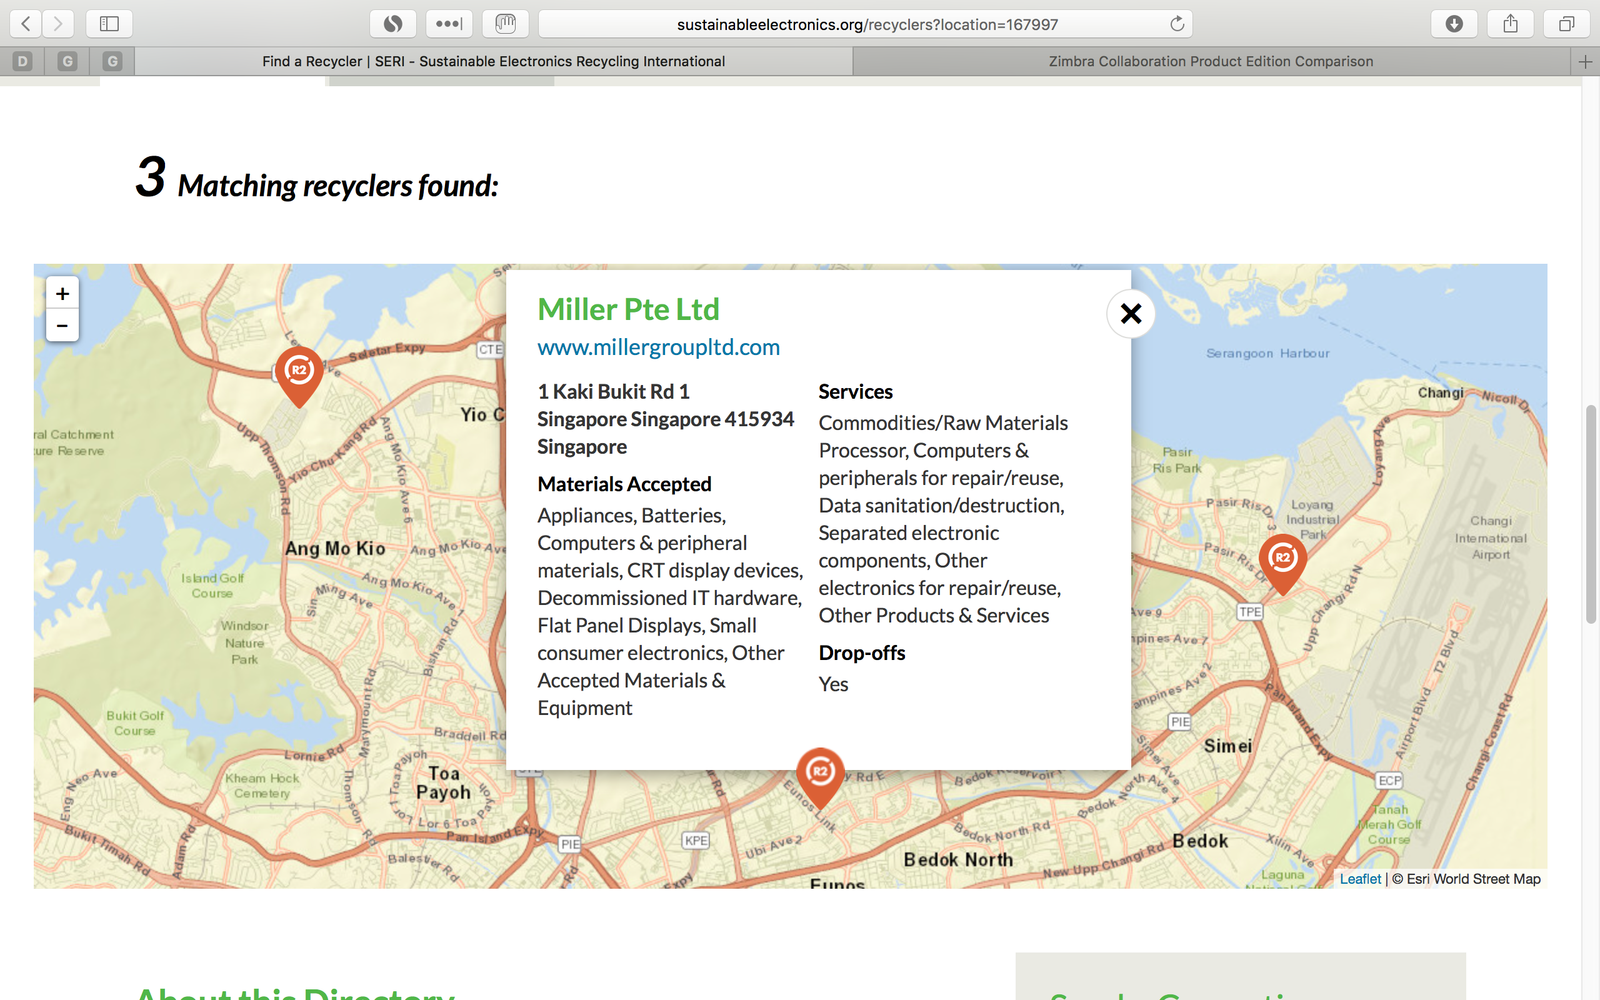Add a new tab with plus button
This screenshot has width=1600, height=1000.
[1585, 62]
